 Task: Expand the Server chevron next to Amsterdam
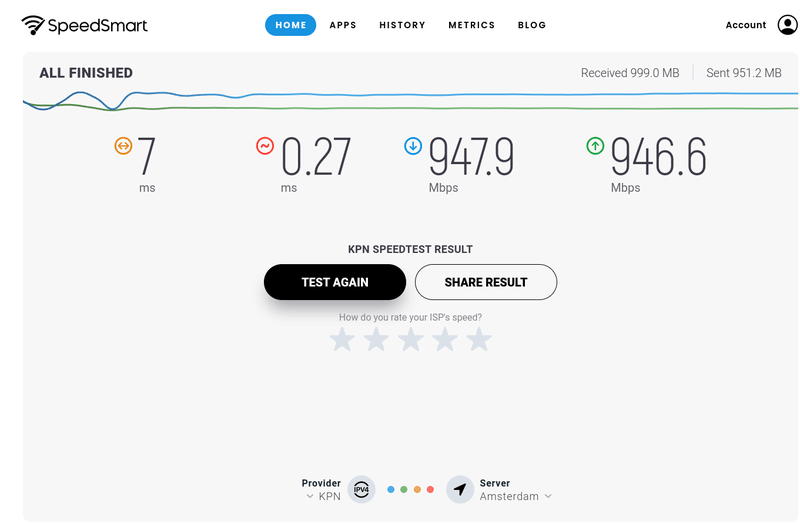click(548, 496)
